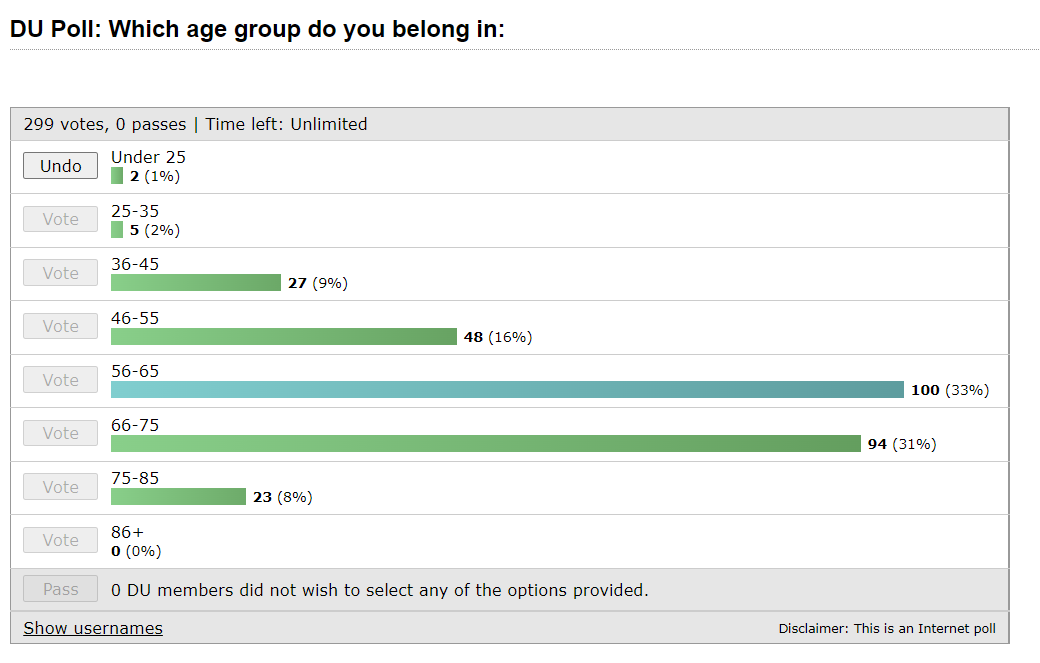Click the small 25-35 result bar

pyautogui.click(x=117, y=229)
